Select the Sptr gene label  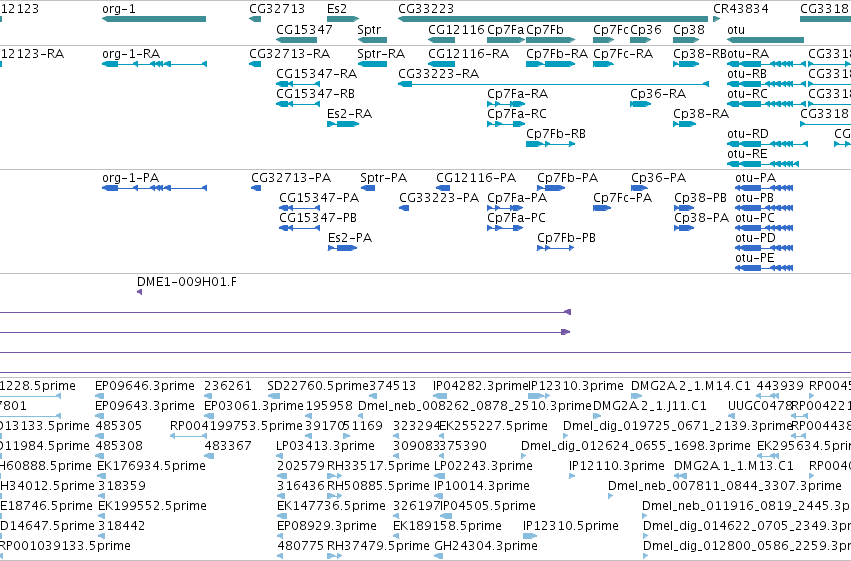[369, 29]
